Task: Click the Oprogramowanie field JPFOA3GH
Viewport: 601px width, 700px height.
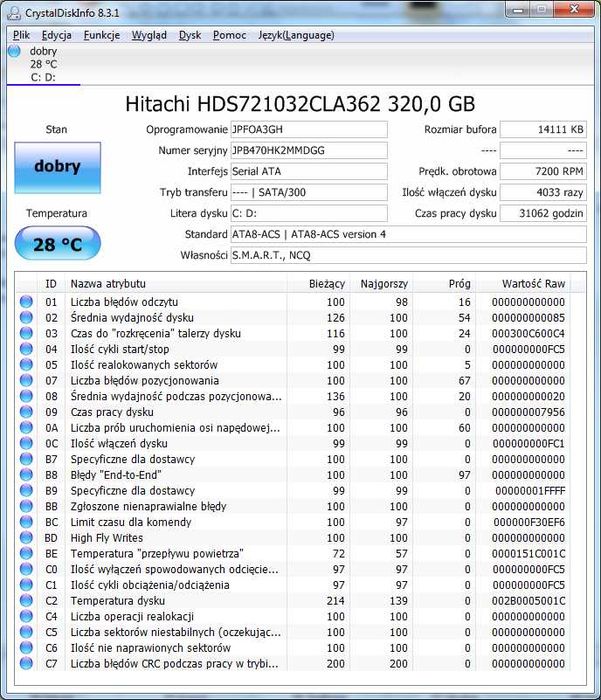Action: pyautogui.click(x=309, y=129)
